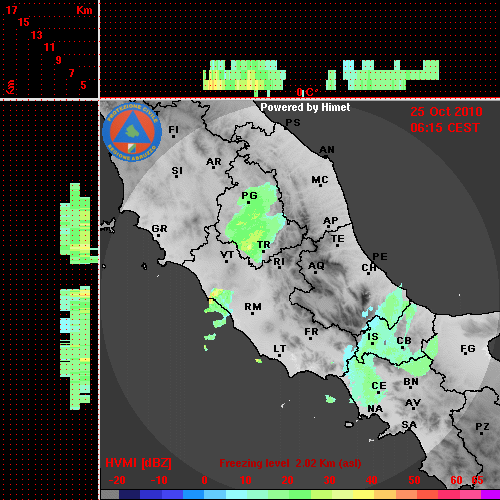500x500 pixels.
Task: Click the PG city label on map
Action: [x=249, y=196]
